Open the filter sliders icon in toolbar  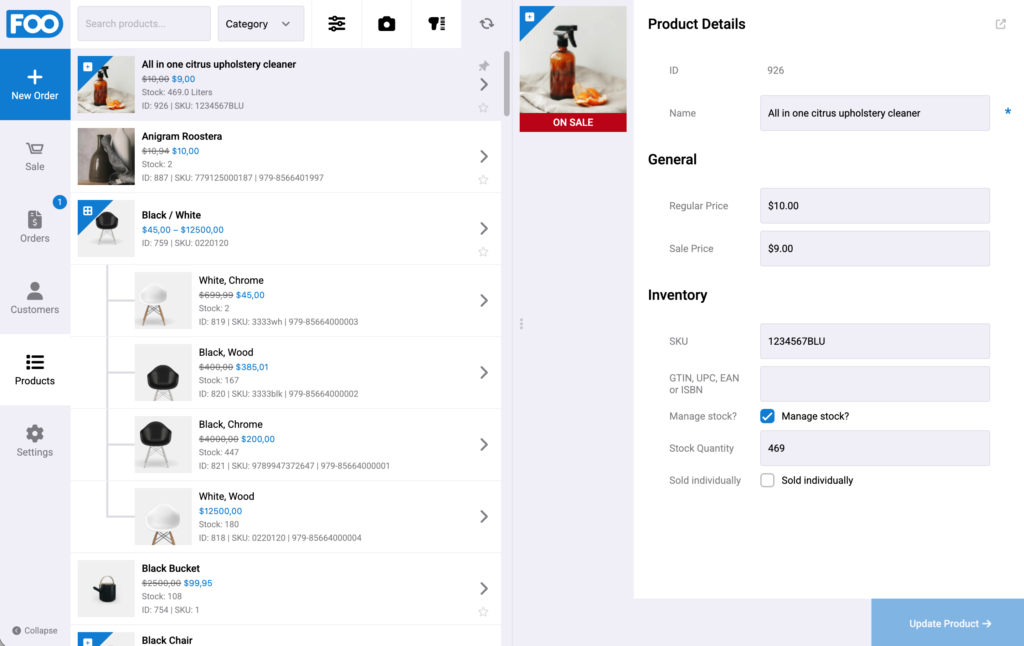click(x=336, y=24)
